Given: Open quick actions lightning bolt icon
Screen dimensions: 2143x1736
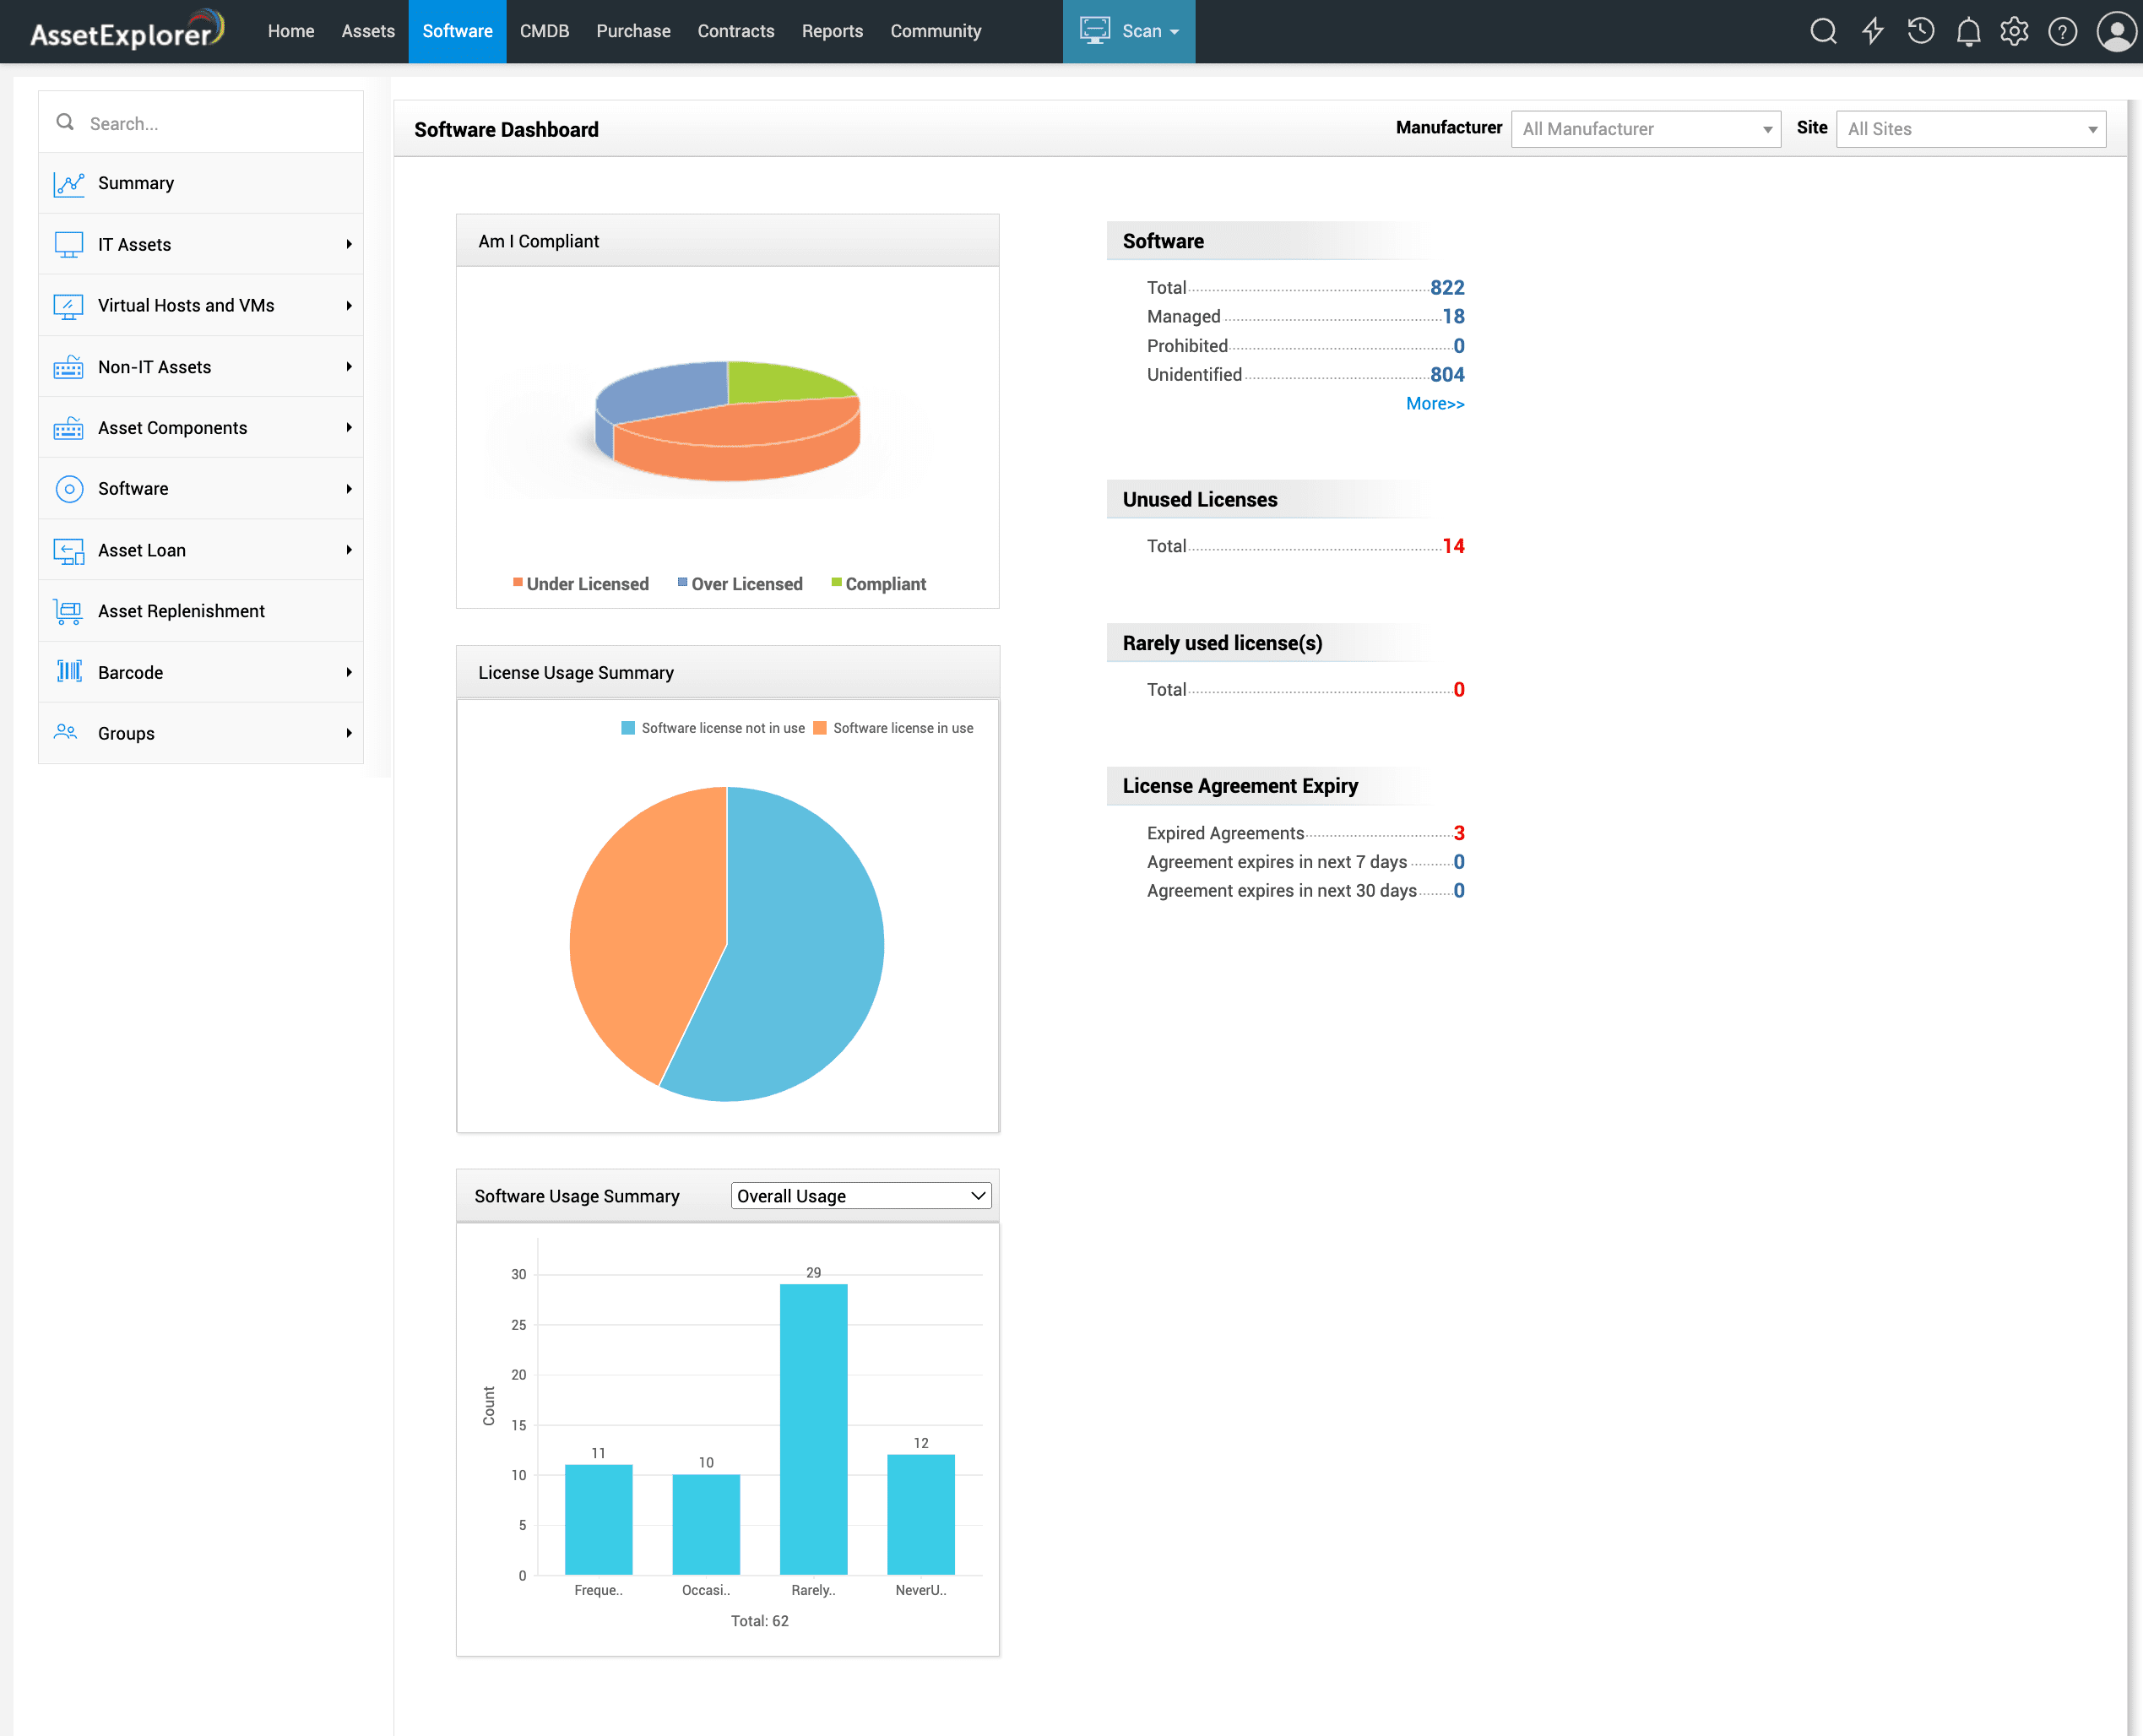Looking at the screenshot, I should [x=1872, y=31].
